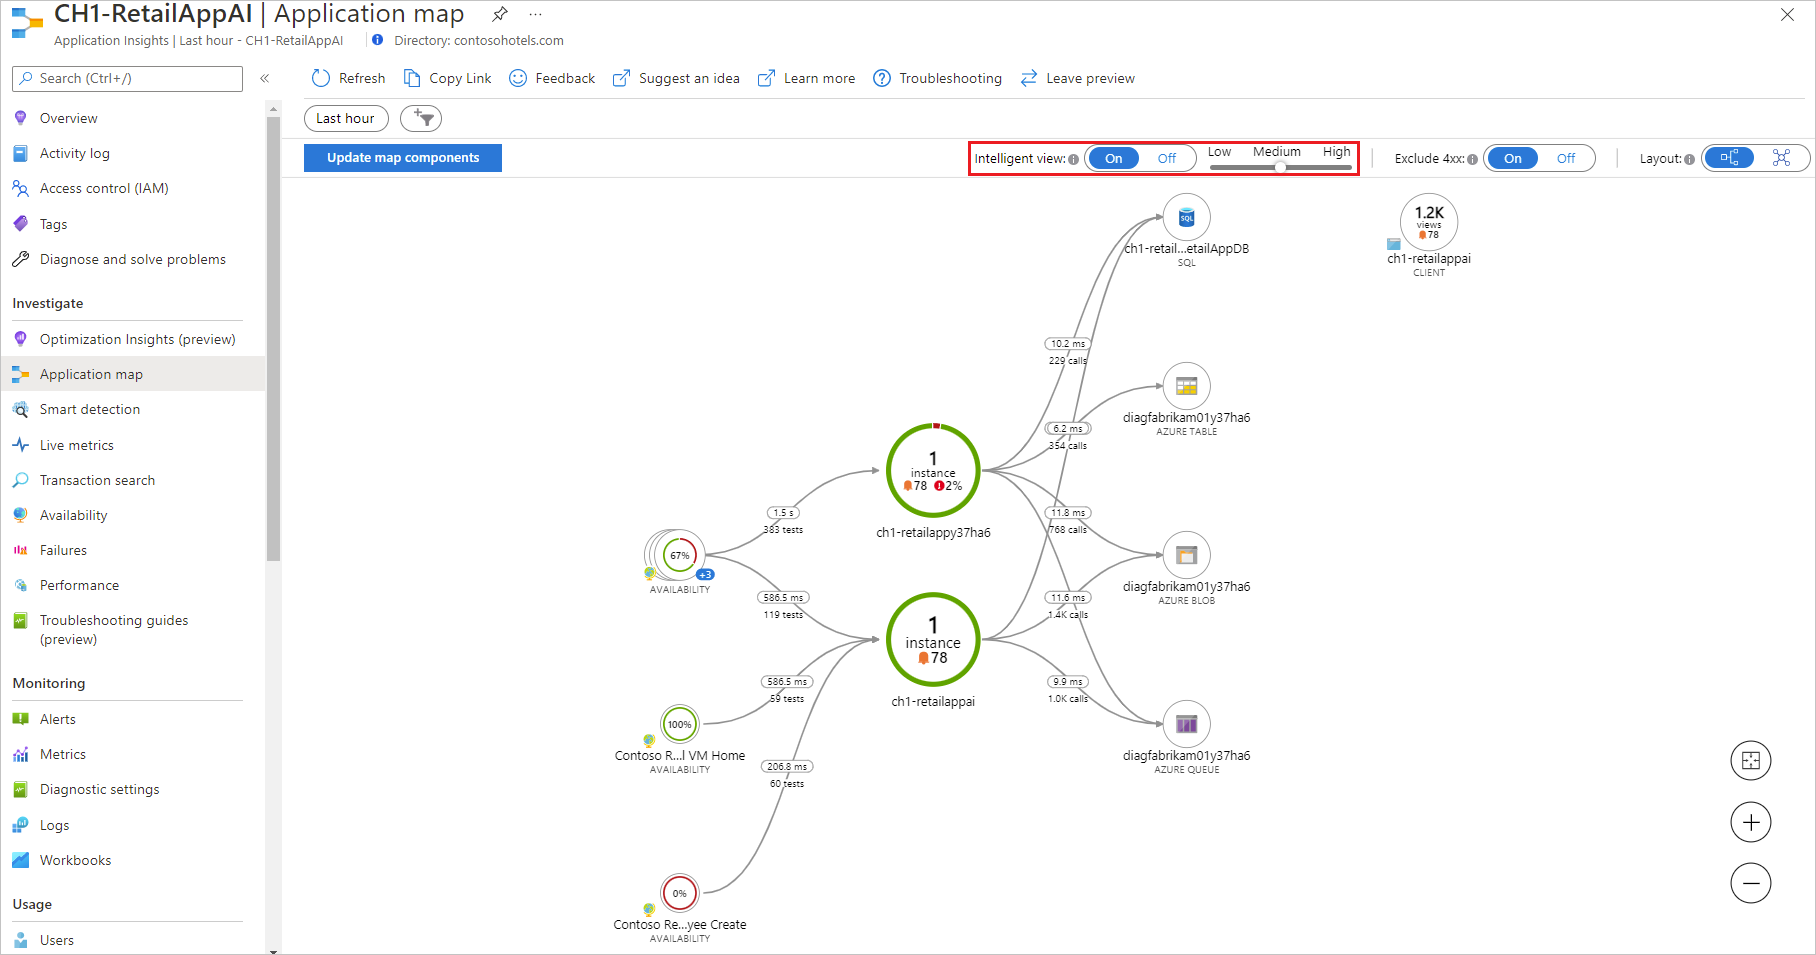Select Application map menu item

pyautogui.click(x=133, y=374)
